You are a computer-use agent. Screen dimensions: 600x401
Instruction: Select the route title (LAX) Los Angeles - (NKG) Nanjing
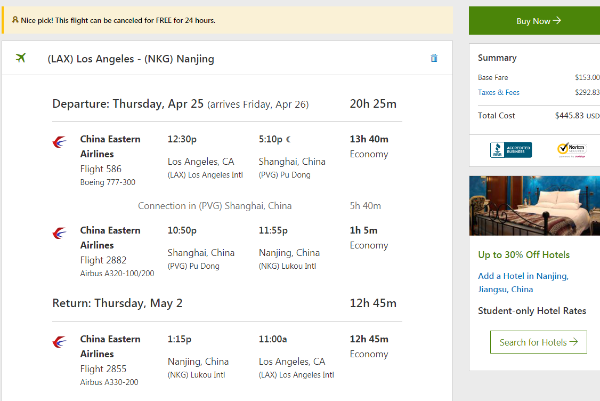click(131, 59)
